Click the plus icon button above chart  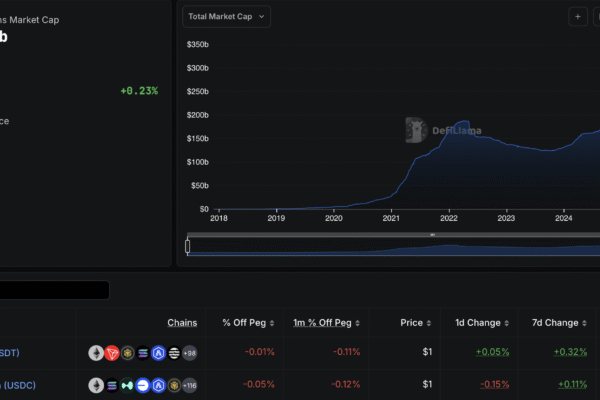coord(578,16)
